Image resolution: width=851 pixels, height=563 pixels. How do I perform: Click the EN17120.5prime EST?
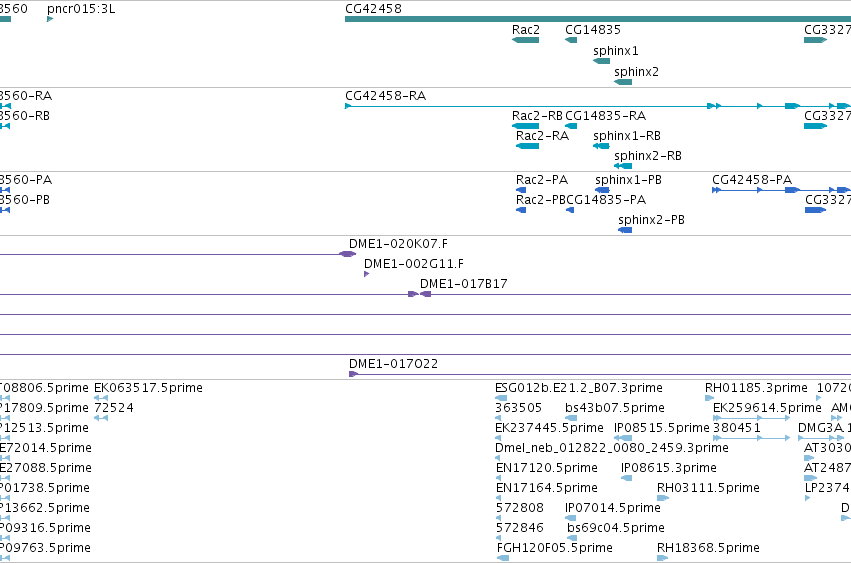pyautogui.click(x=498, y=478)
